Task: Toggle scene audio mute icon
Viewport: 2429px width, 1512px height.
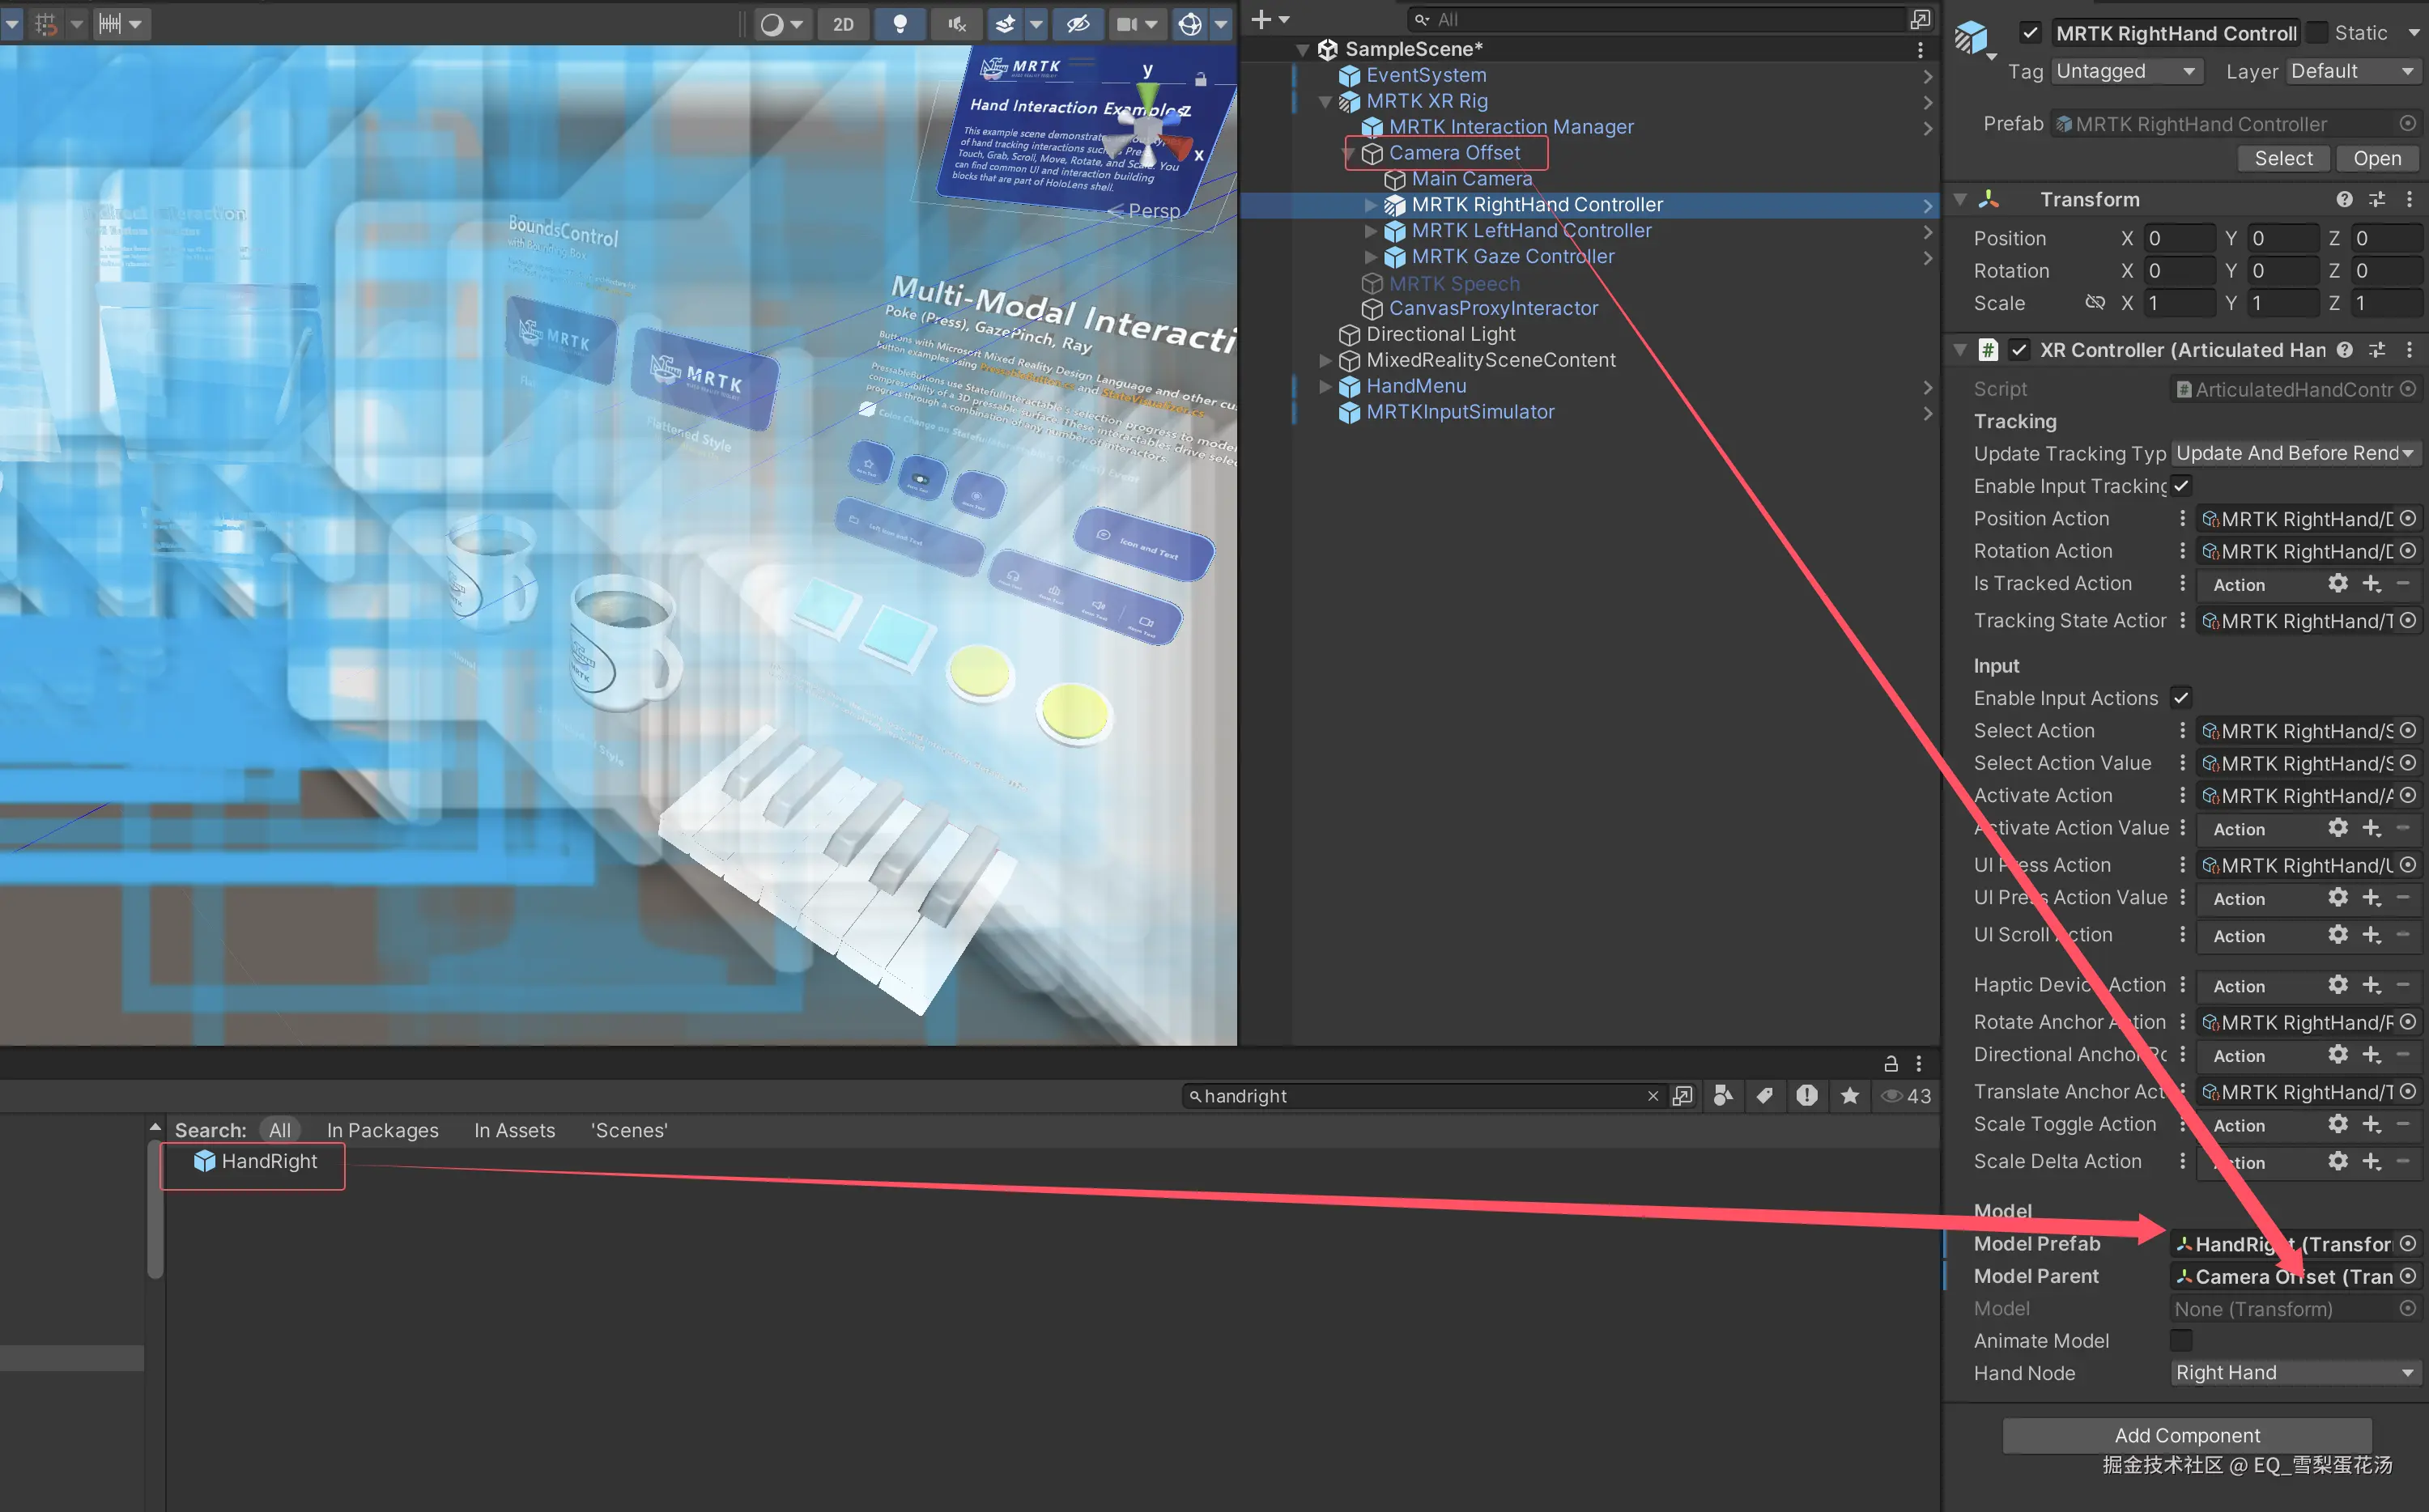Action: point(957,24)
